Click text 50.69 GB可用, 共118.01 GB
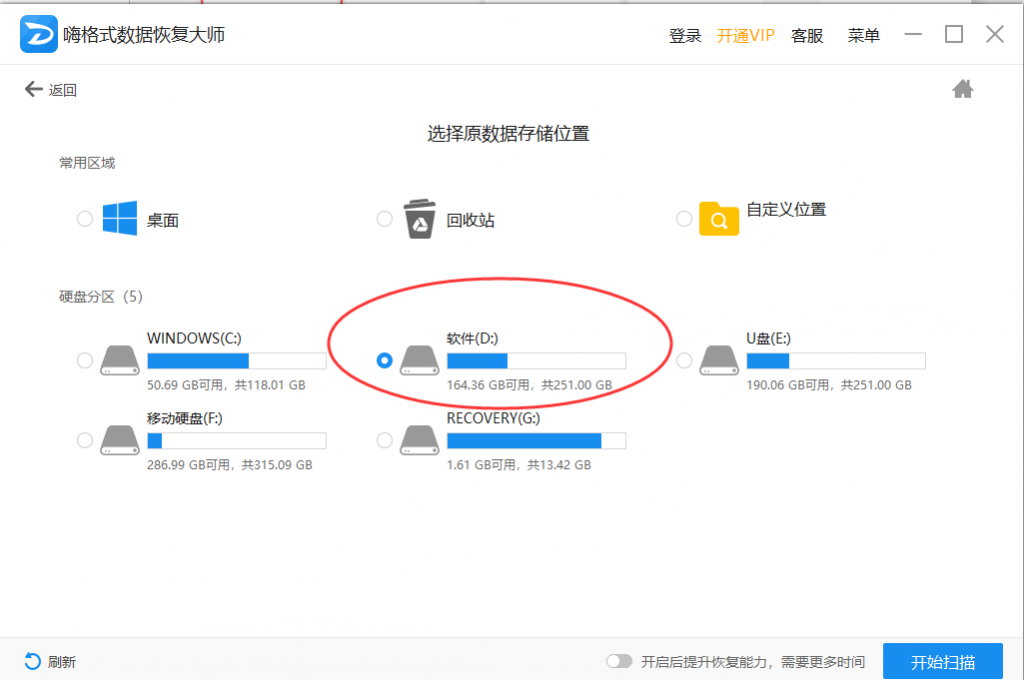 226,385
